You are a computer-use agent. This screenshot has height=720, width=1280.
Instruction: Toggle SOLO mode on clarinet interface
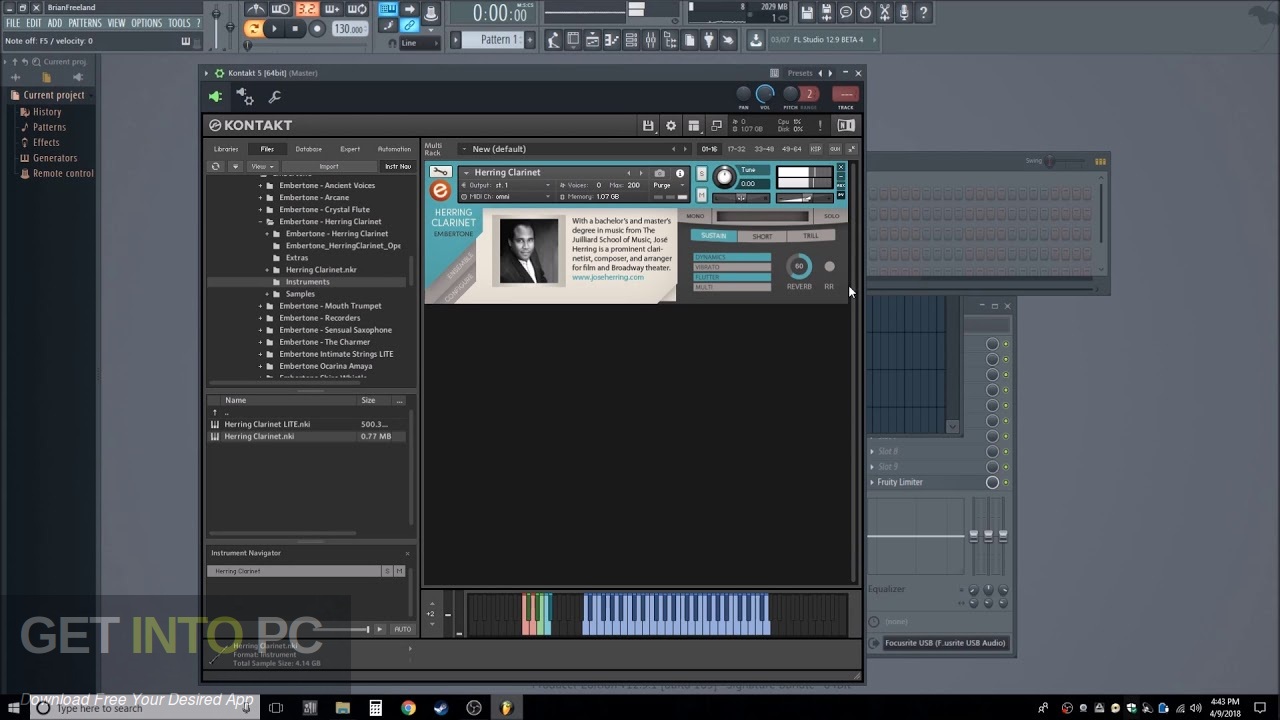(832, 216)
